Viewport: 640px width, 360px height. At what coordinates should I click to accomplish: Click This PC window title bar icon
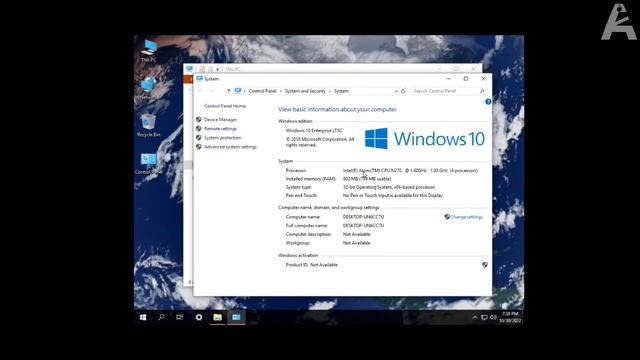[x=189, y=69]
